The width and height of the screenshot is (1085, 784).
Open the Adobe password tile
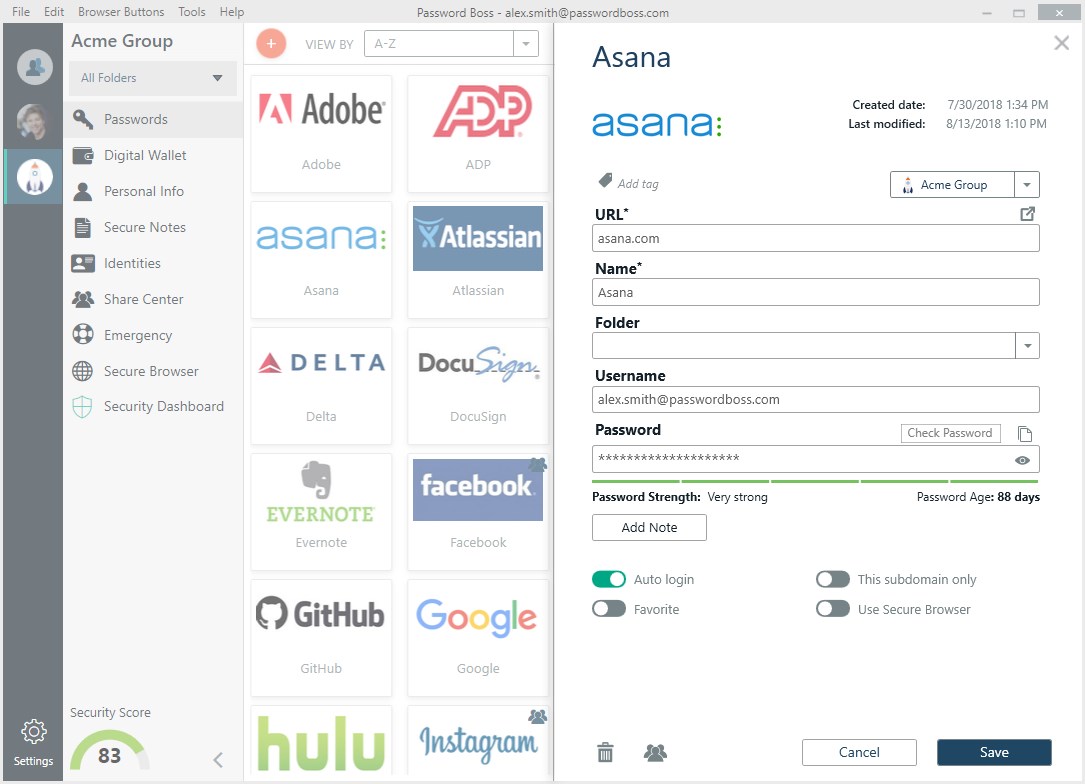coord(321,134)
